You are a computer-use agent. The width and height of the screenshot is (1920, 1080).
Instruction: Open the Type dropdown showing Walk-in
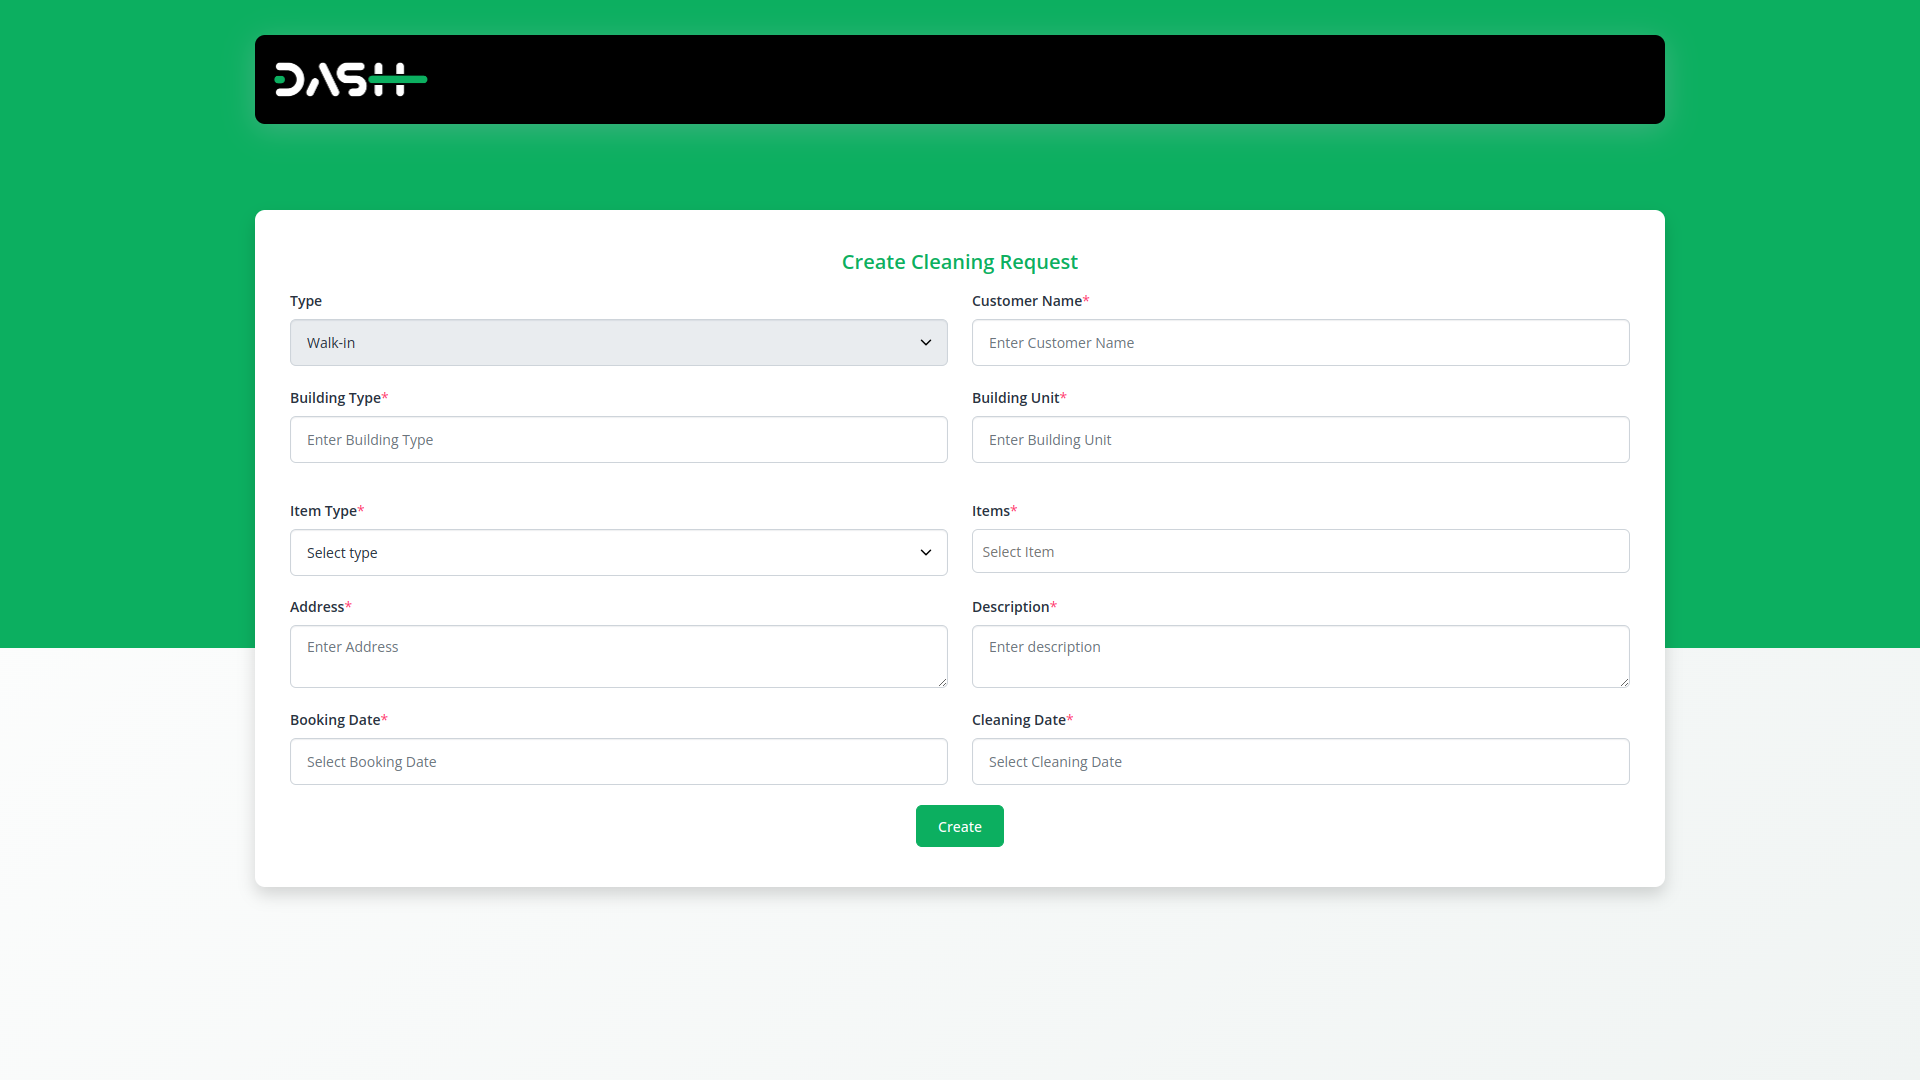600,343
